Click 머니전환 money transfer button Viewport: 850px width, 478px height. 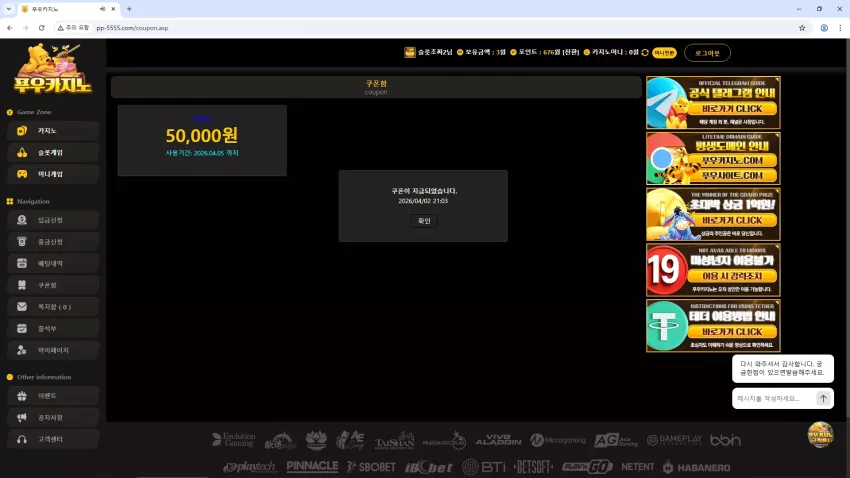click(x=664, y=53)
